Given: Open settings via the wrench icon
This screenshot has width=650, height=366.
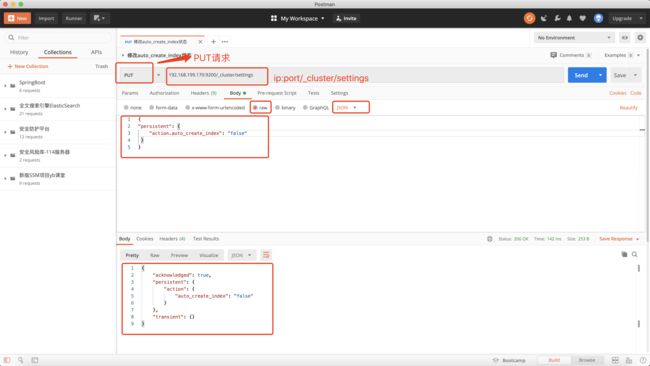Looking at the screenshot, I should coord(557,18).
